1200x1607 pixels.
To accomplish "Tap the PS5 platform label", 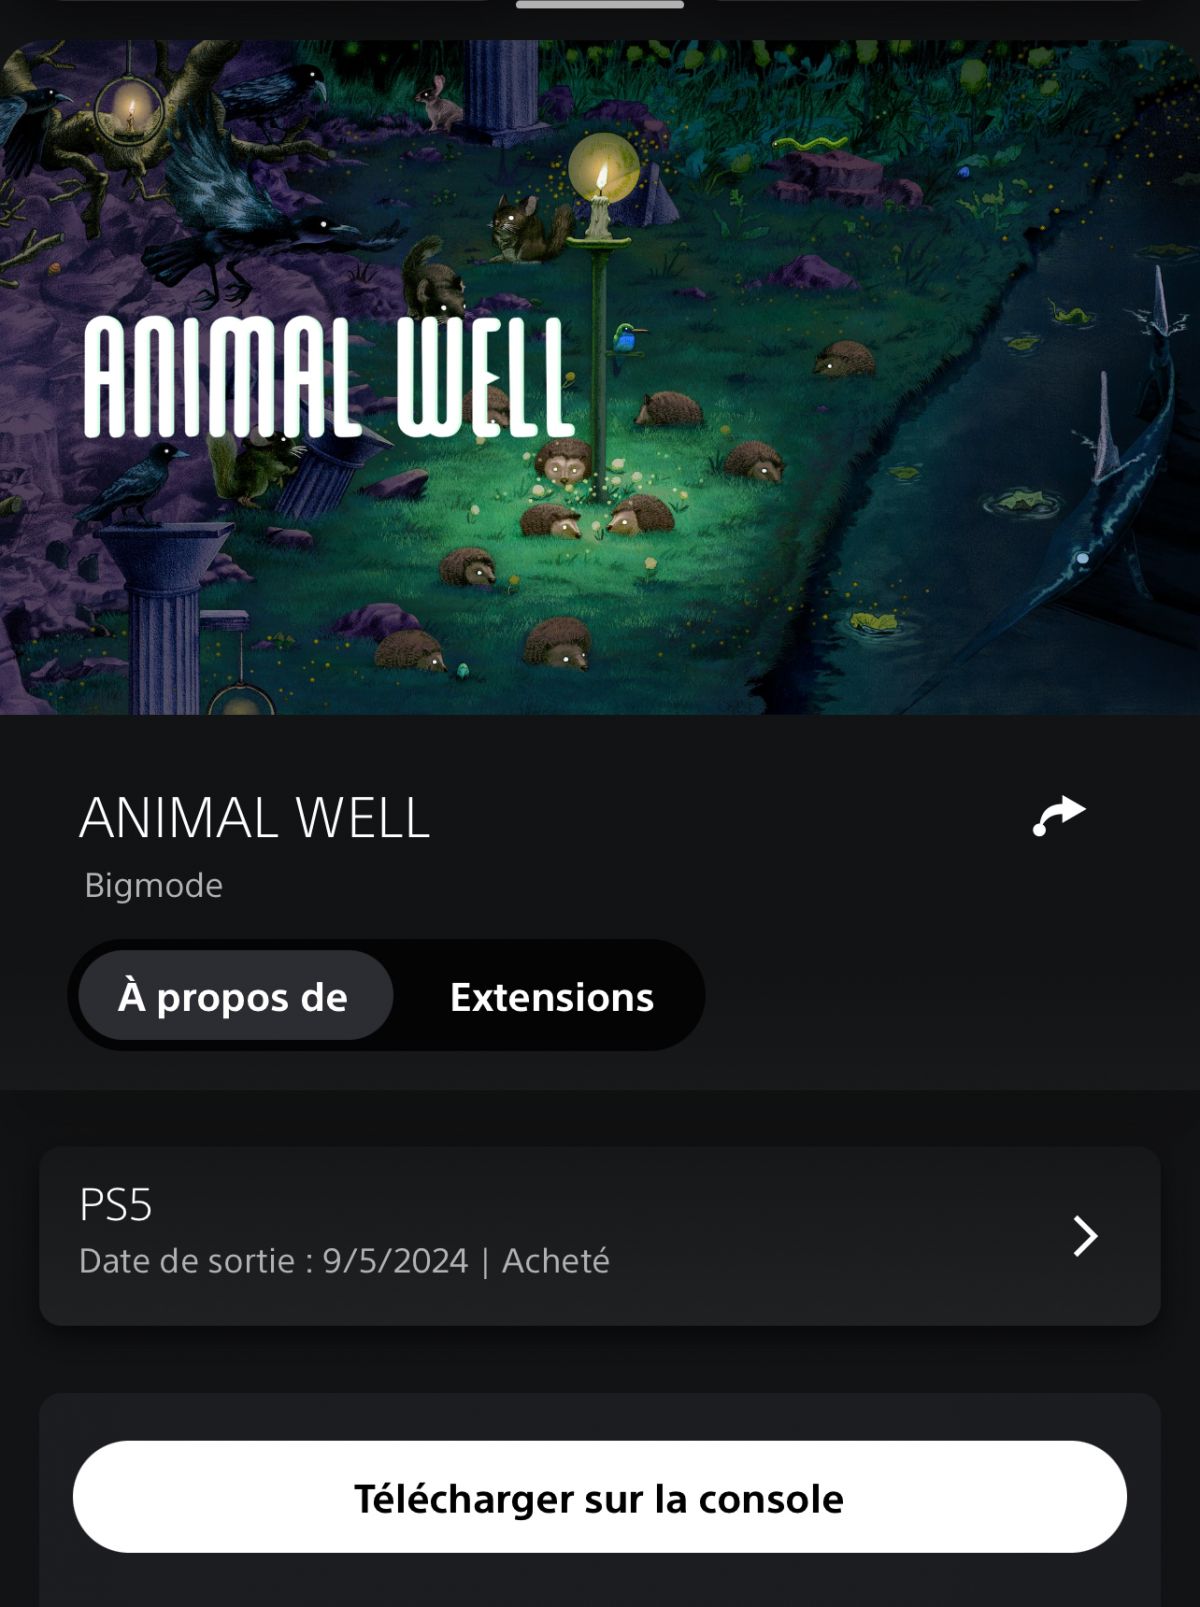I will pyautogui.click(x=116, y=1205).
